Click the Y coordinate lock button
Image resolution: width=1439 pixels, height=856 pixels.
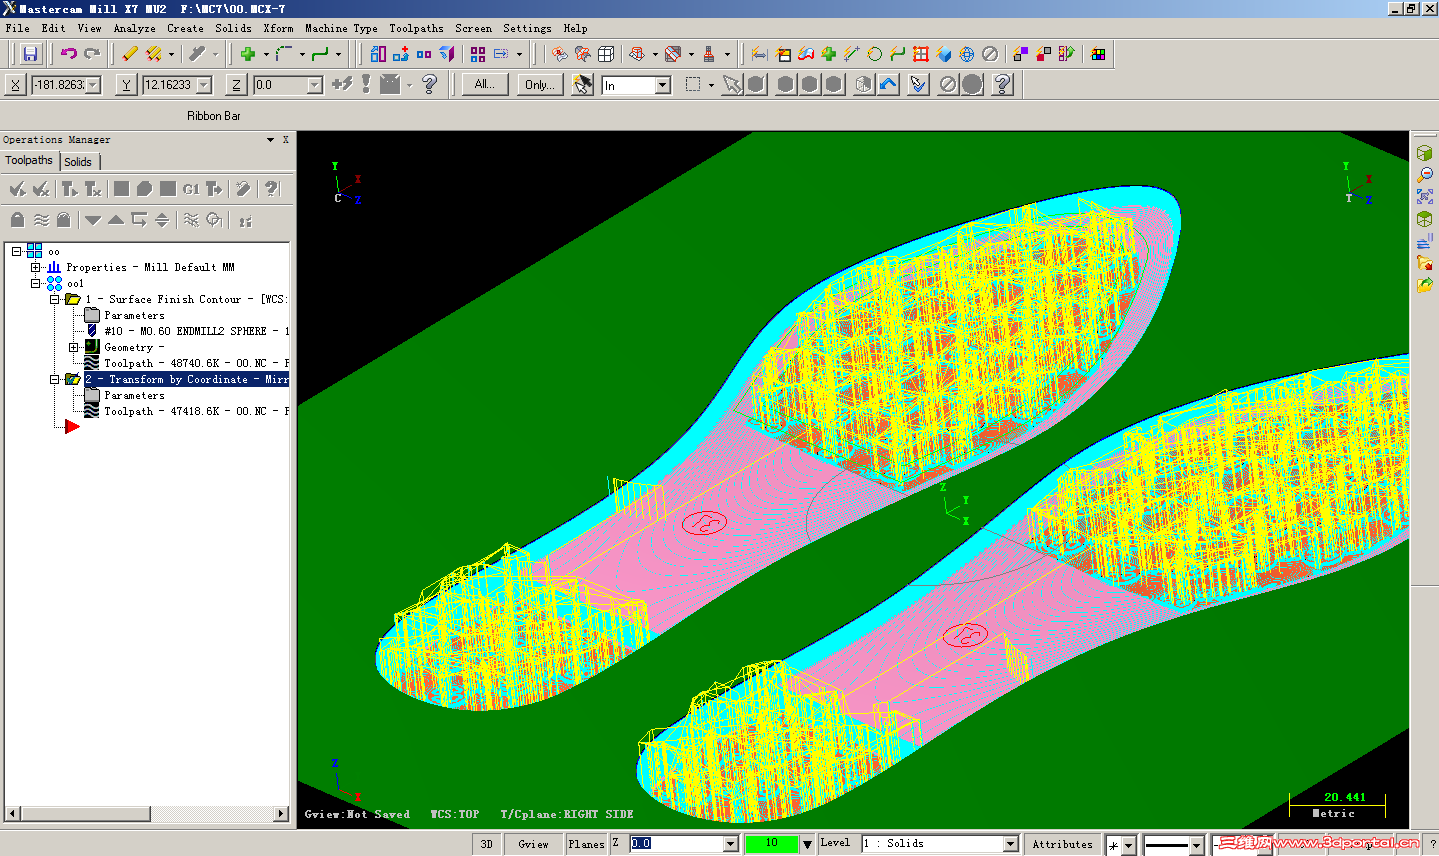(126, 85)
